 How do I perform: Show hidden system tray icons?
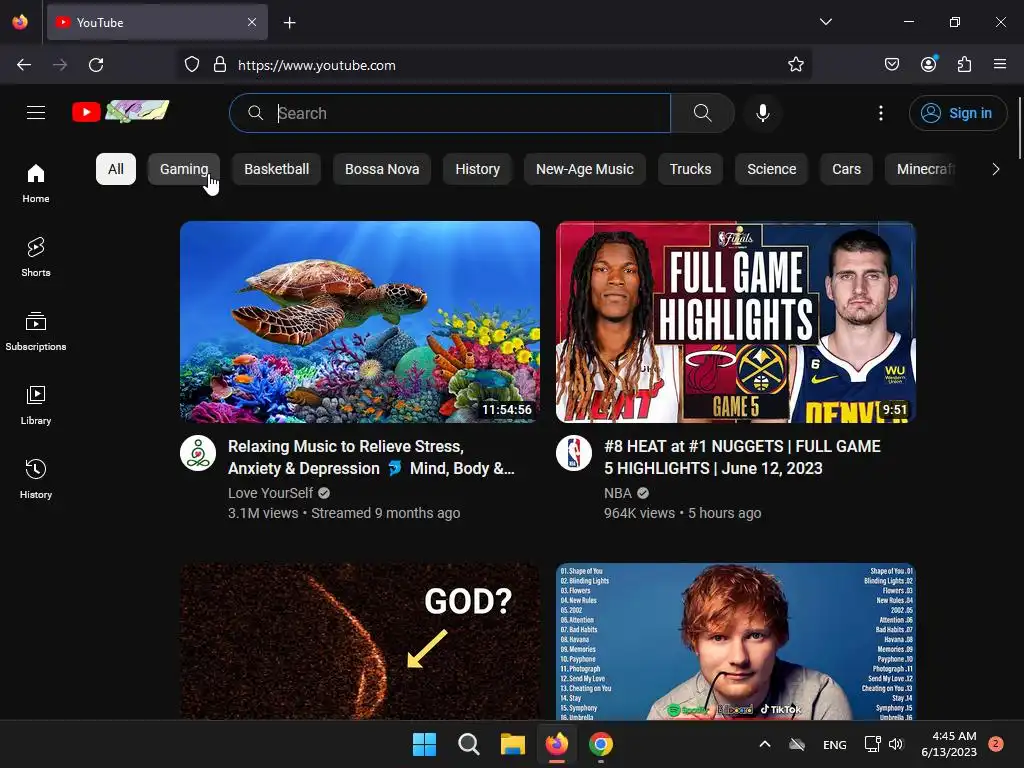765,744
